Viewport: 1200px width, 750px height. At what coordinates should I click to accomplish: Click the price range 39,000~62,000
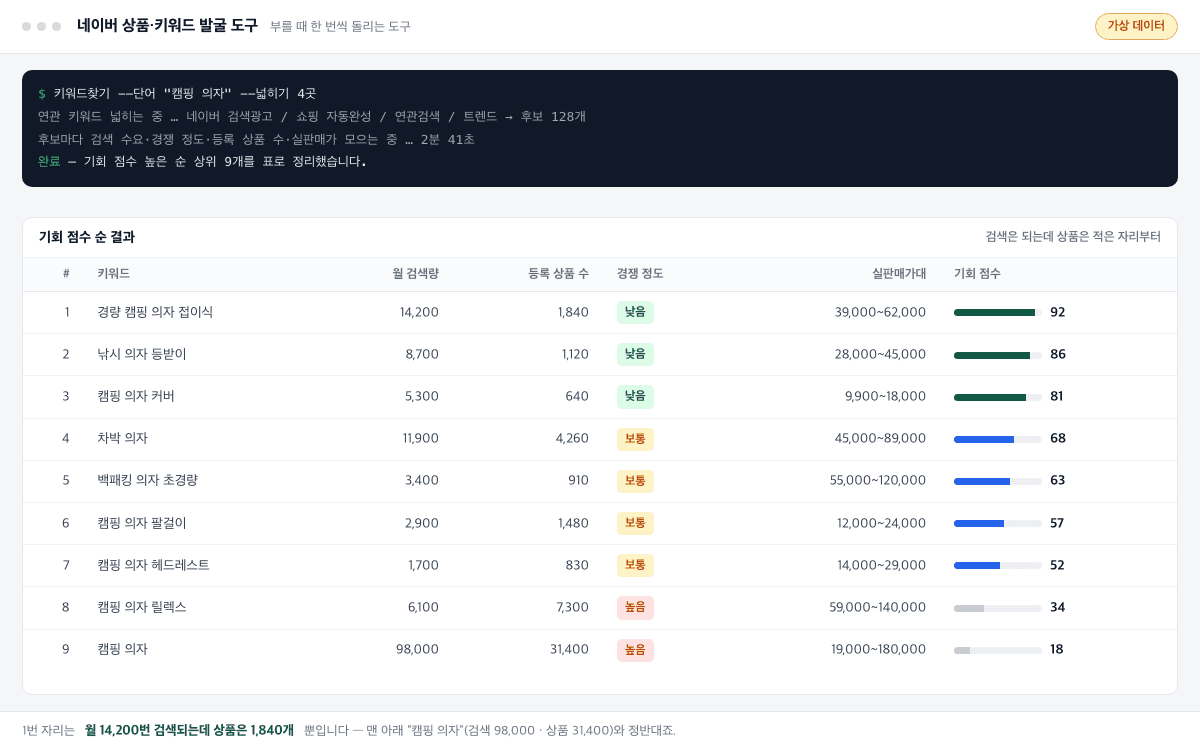(x=881, y=312)
